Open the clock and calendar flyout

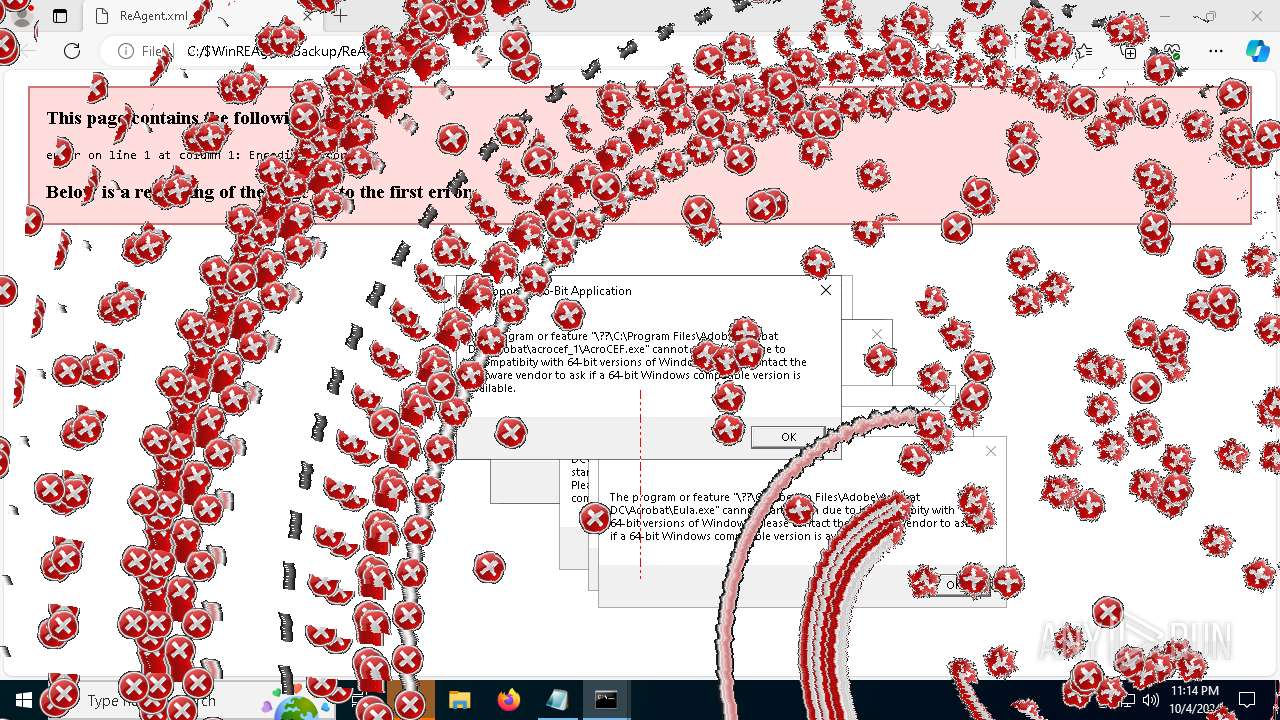coord(1195,700)
